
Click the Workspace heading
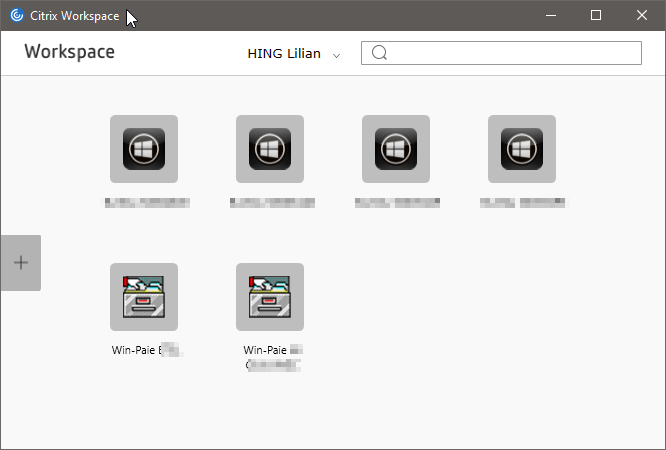click(x=69, y=52)
